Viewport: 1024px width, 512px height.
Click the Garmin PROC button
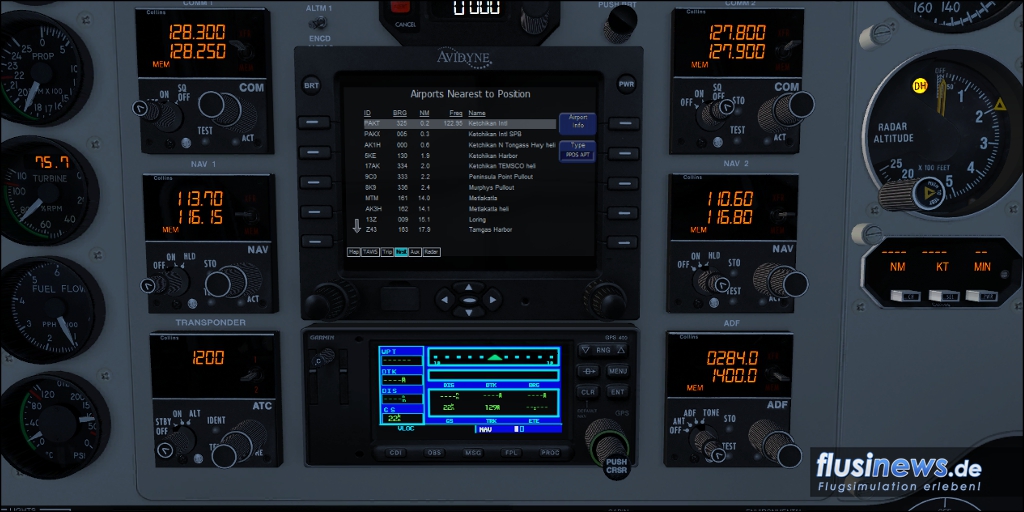pyautogui.click(x=549, y=452)
